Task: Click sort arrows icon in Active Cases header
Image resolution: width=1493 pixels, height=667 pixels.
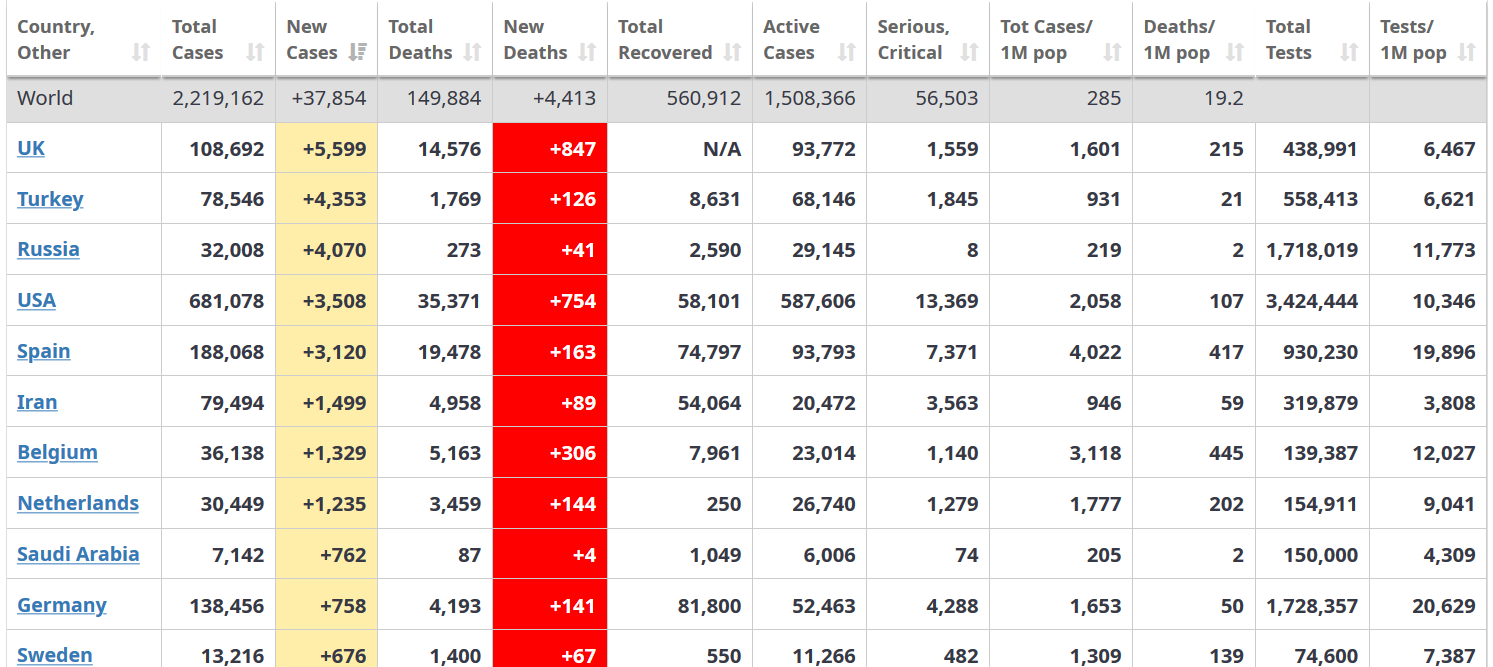Action: coord(847,53)
